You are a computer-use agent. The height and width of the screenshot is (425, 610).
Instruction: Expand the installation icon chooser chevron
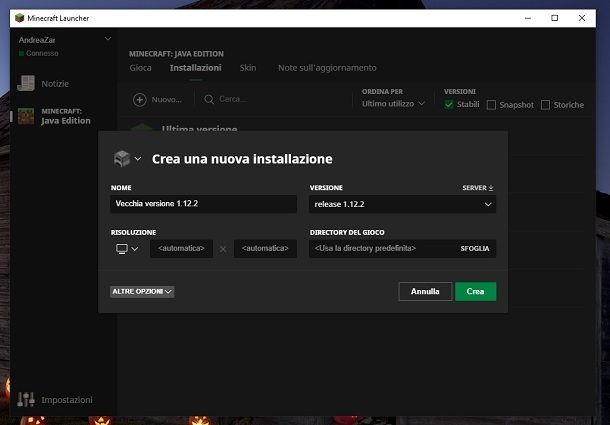[138, 159]
